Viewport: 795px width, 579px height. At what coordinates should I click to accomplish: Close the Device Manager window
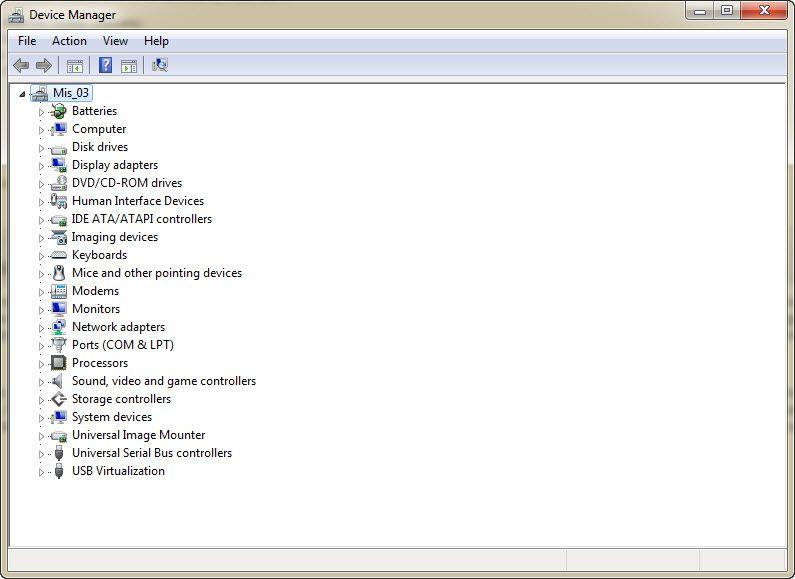[765, 11]
